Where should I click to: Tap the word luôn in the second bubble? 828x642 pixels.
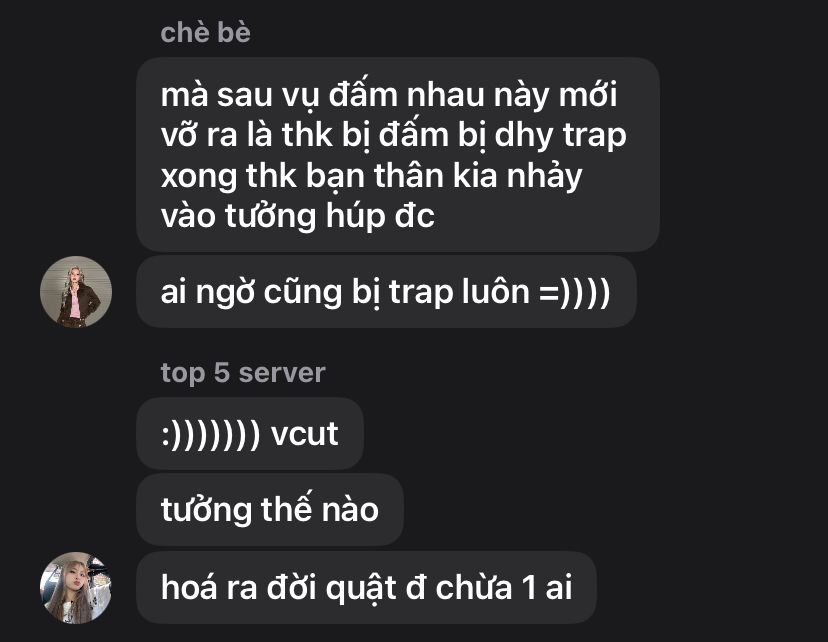coord(496,291)
